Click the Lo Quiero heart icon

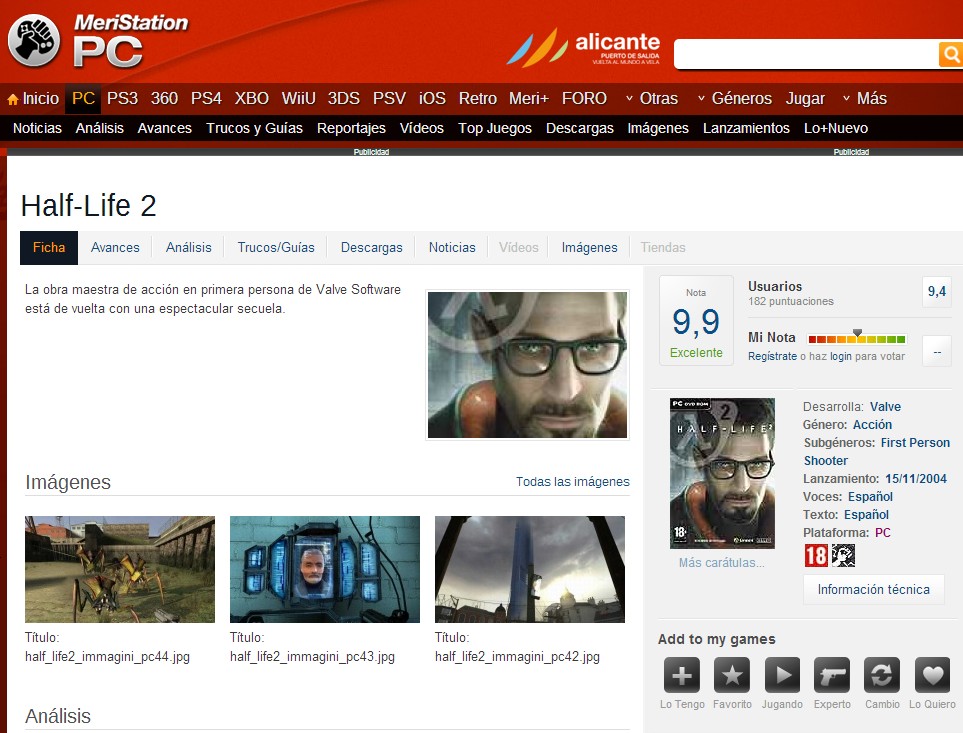point(932,675)
